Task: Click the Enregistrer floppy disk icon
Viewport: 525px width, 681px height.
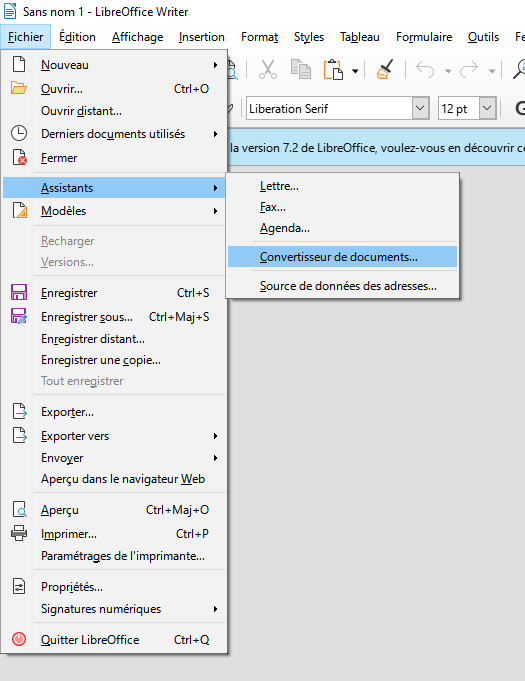Action: click(19, 292)
